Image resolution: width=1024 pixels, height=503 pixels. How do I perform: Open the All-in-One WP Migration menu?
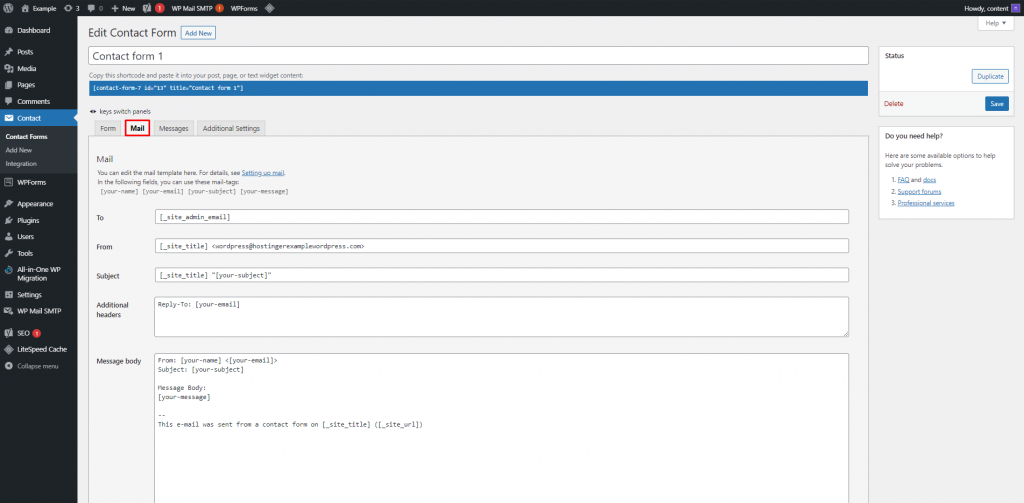[39, 274]
